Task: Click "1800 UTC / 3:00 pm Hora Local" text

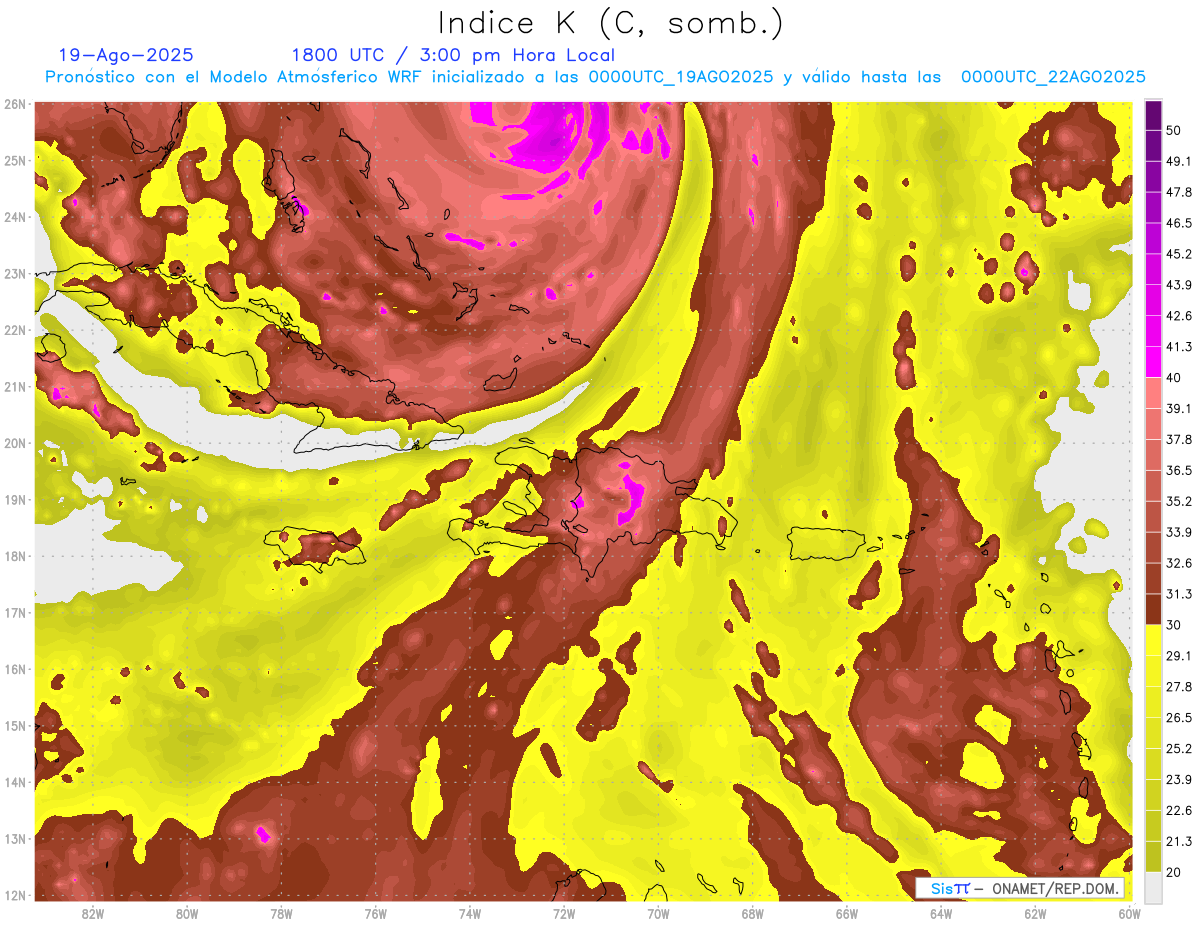Action: point(453,56)
